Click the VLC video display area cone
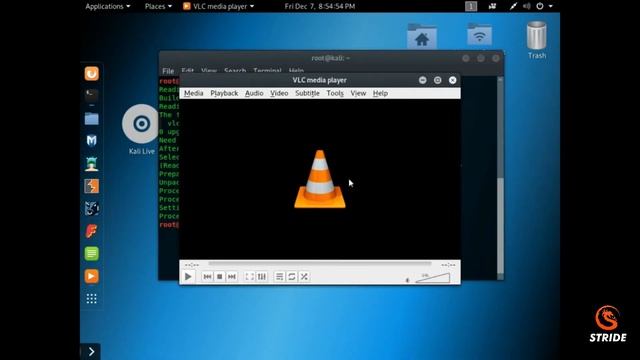 (320, 179)
